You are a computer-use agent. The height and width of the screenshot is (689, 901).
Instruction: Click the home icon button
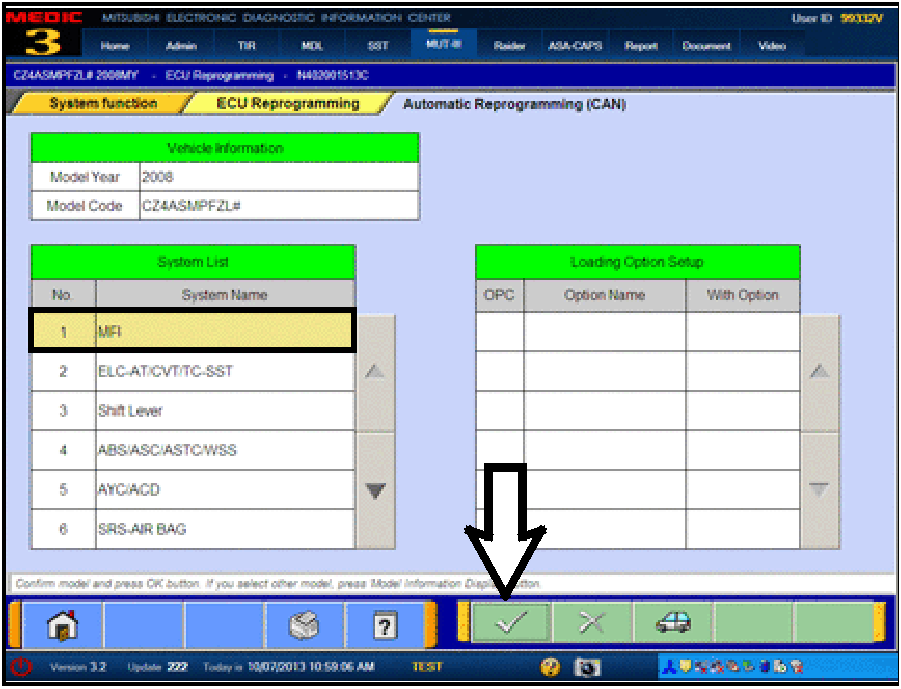63,624
